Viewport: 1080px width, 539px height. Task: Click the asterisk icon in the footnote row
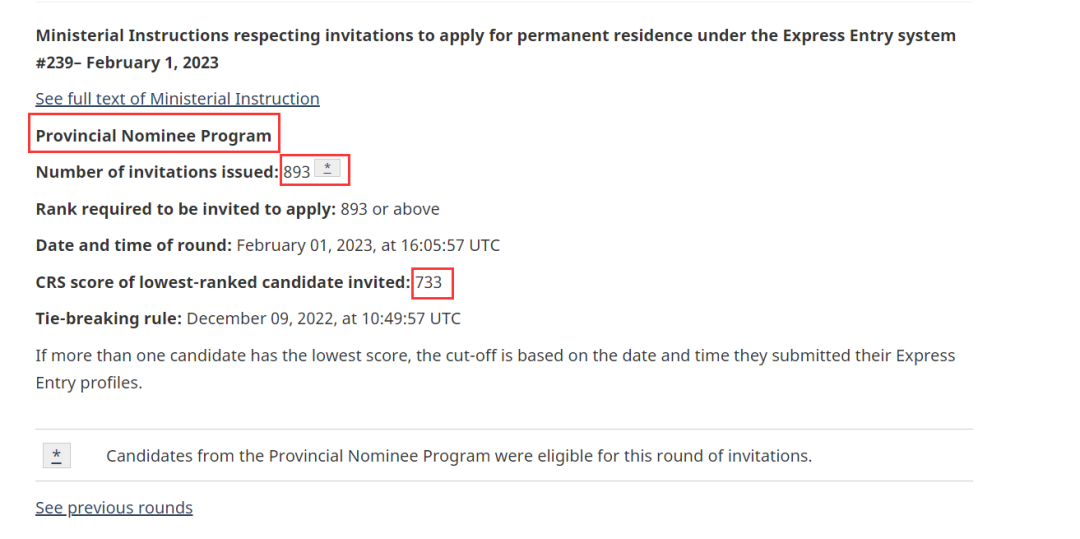click(x=56, y=456)
